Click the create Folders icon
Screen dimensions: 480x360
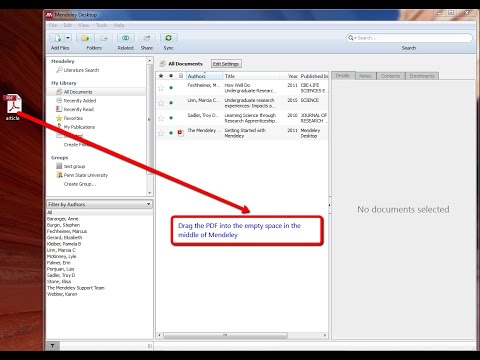click(x=85, y=38)
